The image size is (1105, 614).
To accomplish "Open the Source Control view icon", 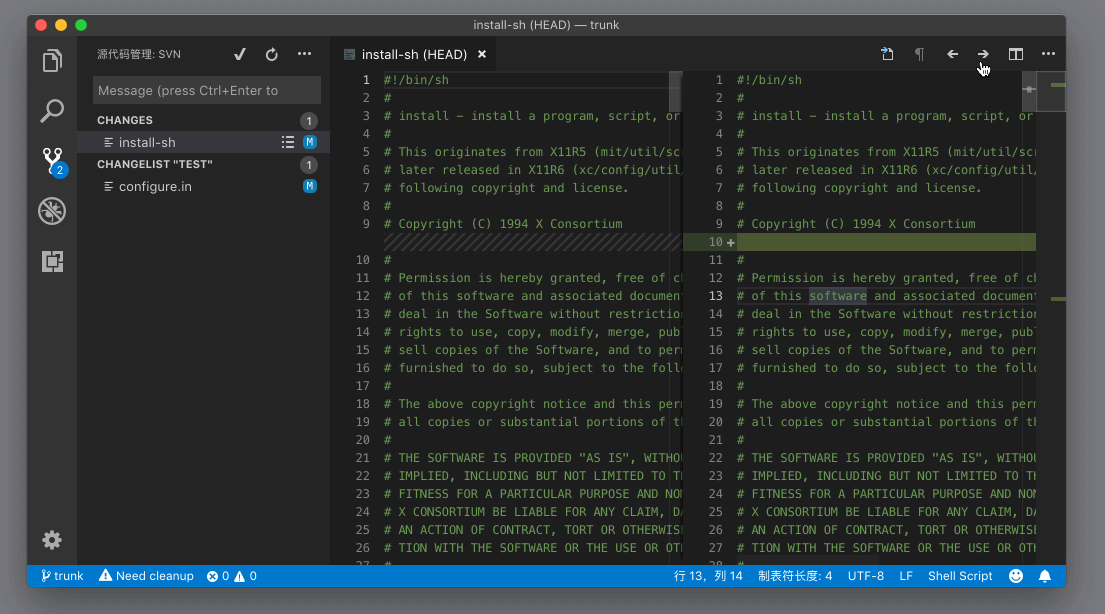I will tap(52, 160).
